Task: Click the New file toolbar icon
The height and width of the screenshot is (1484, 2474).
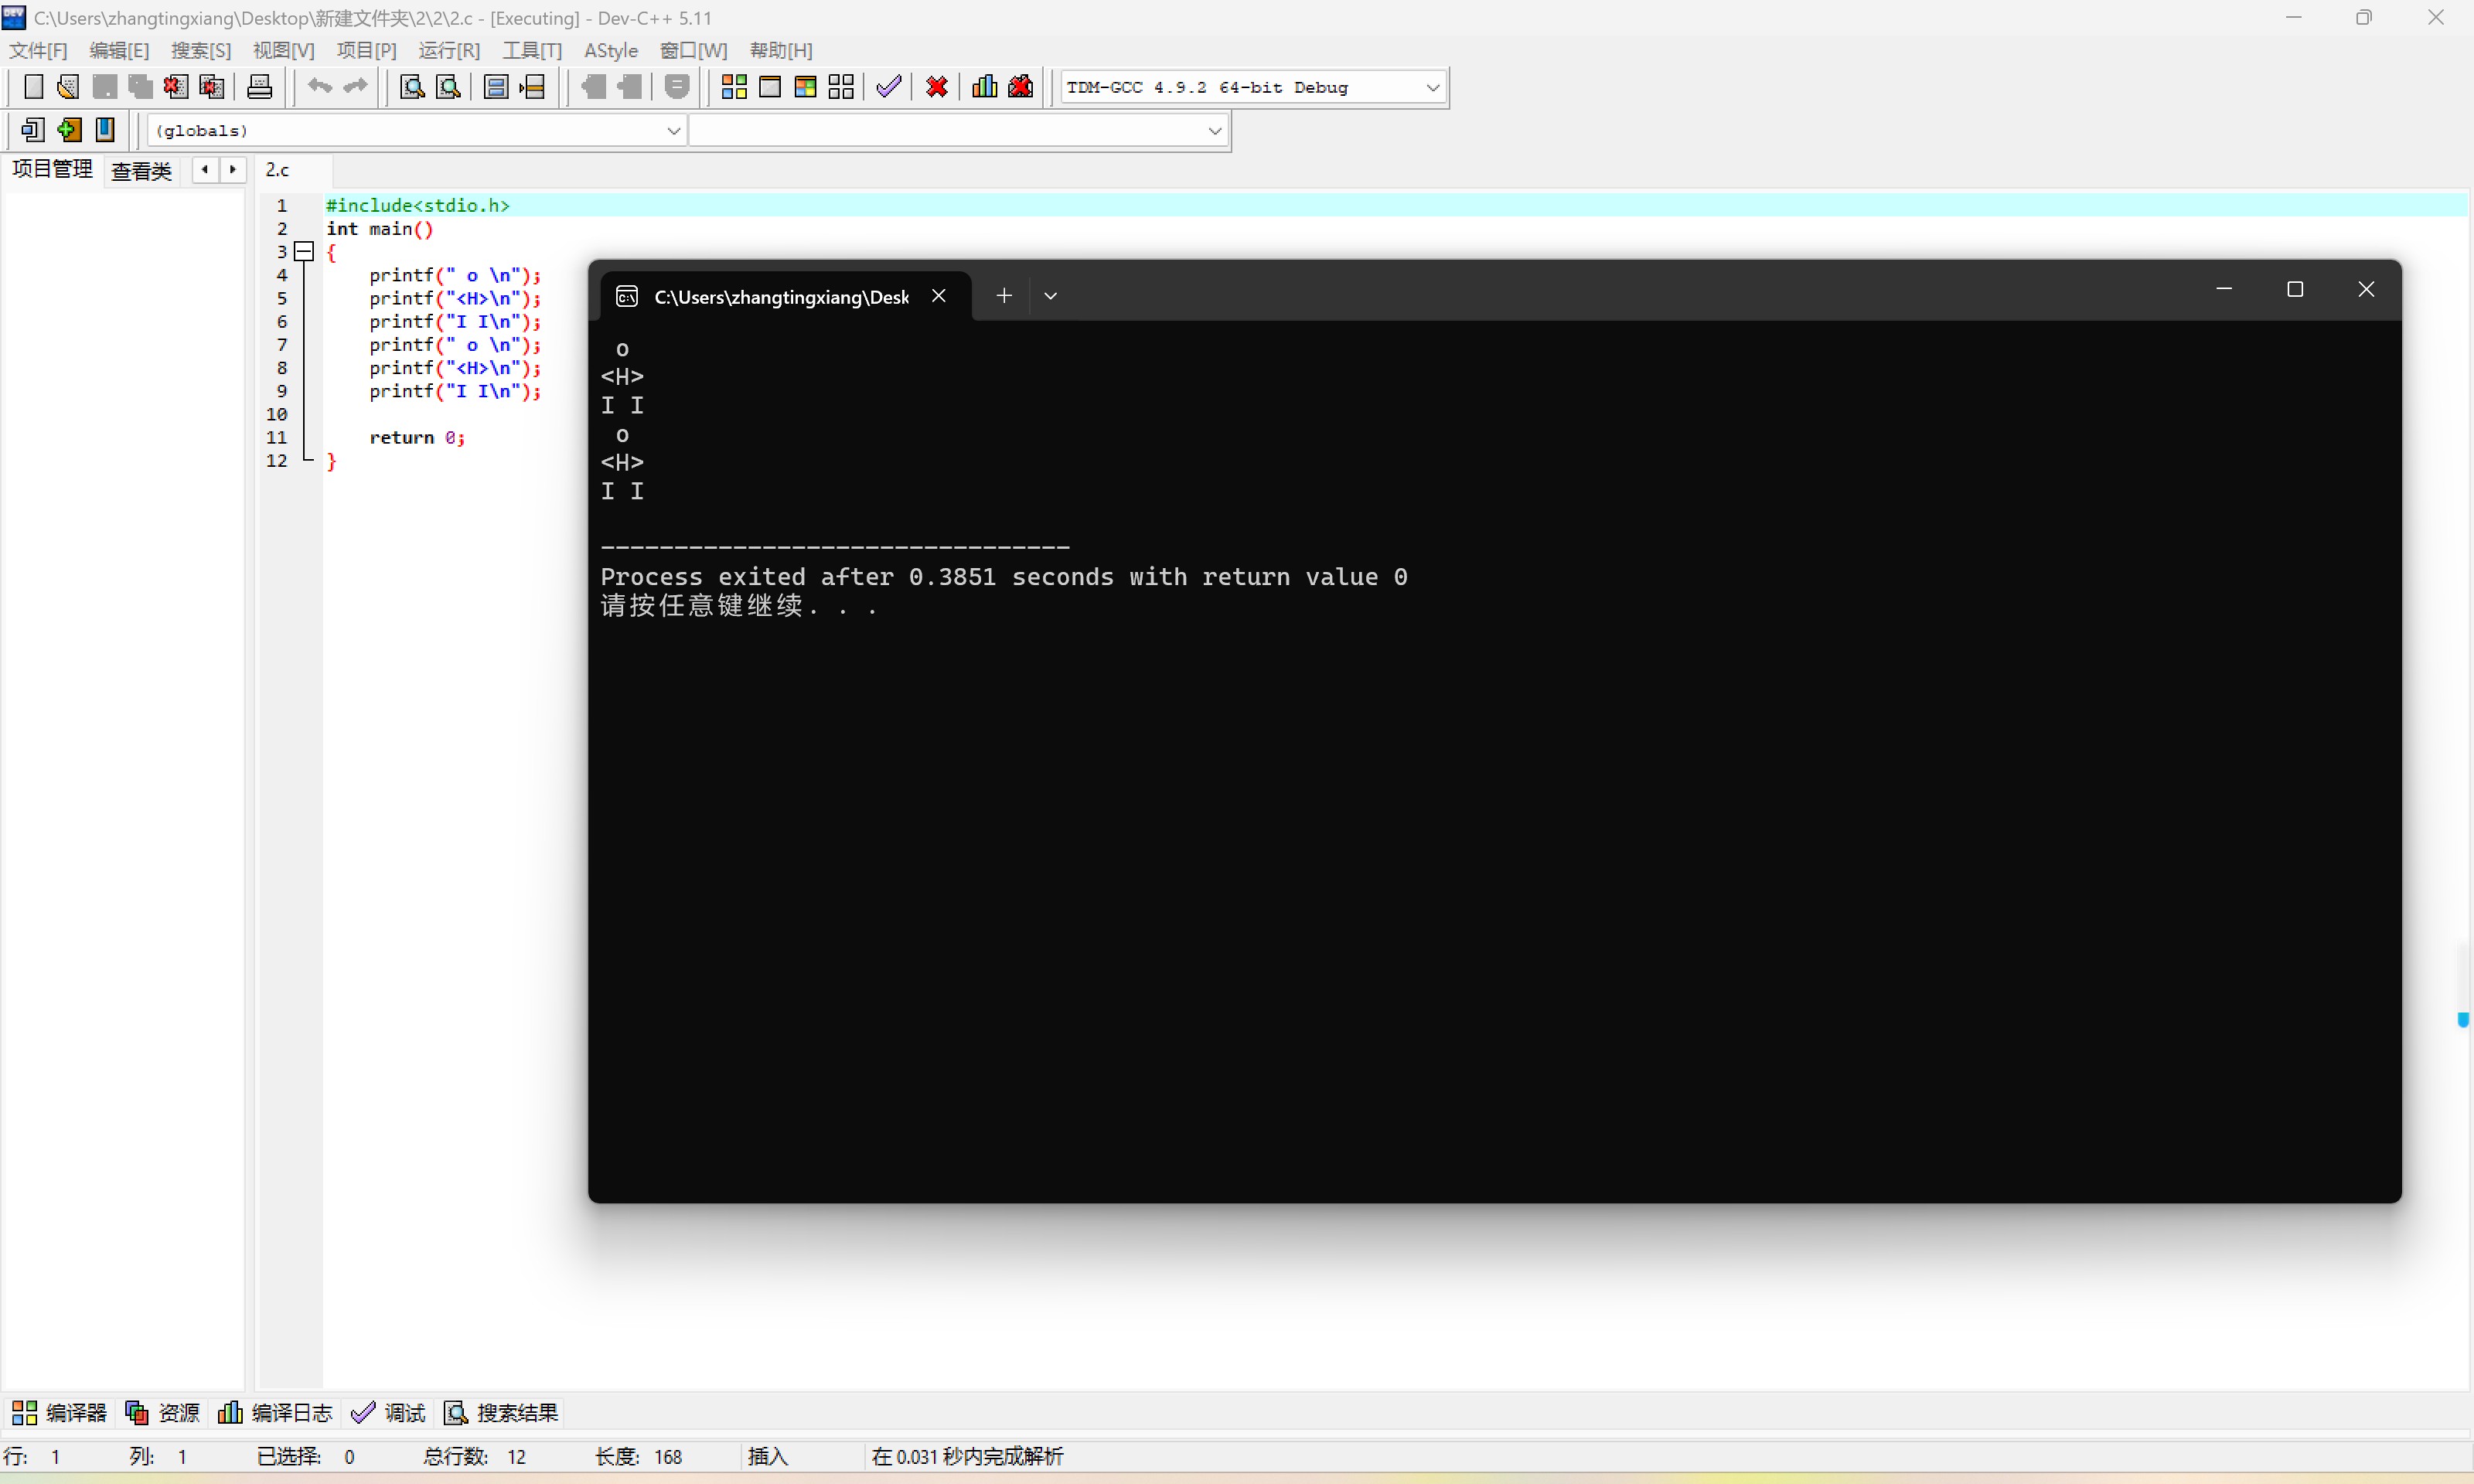Action: pos(33,87)
